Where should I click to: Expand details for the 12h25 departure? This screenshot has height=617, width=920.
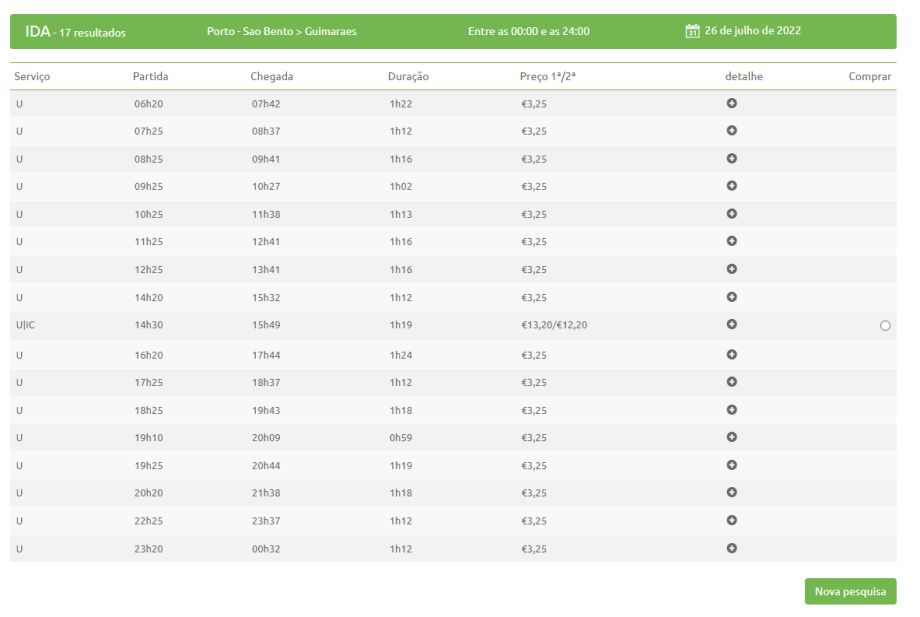(731, 269)
